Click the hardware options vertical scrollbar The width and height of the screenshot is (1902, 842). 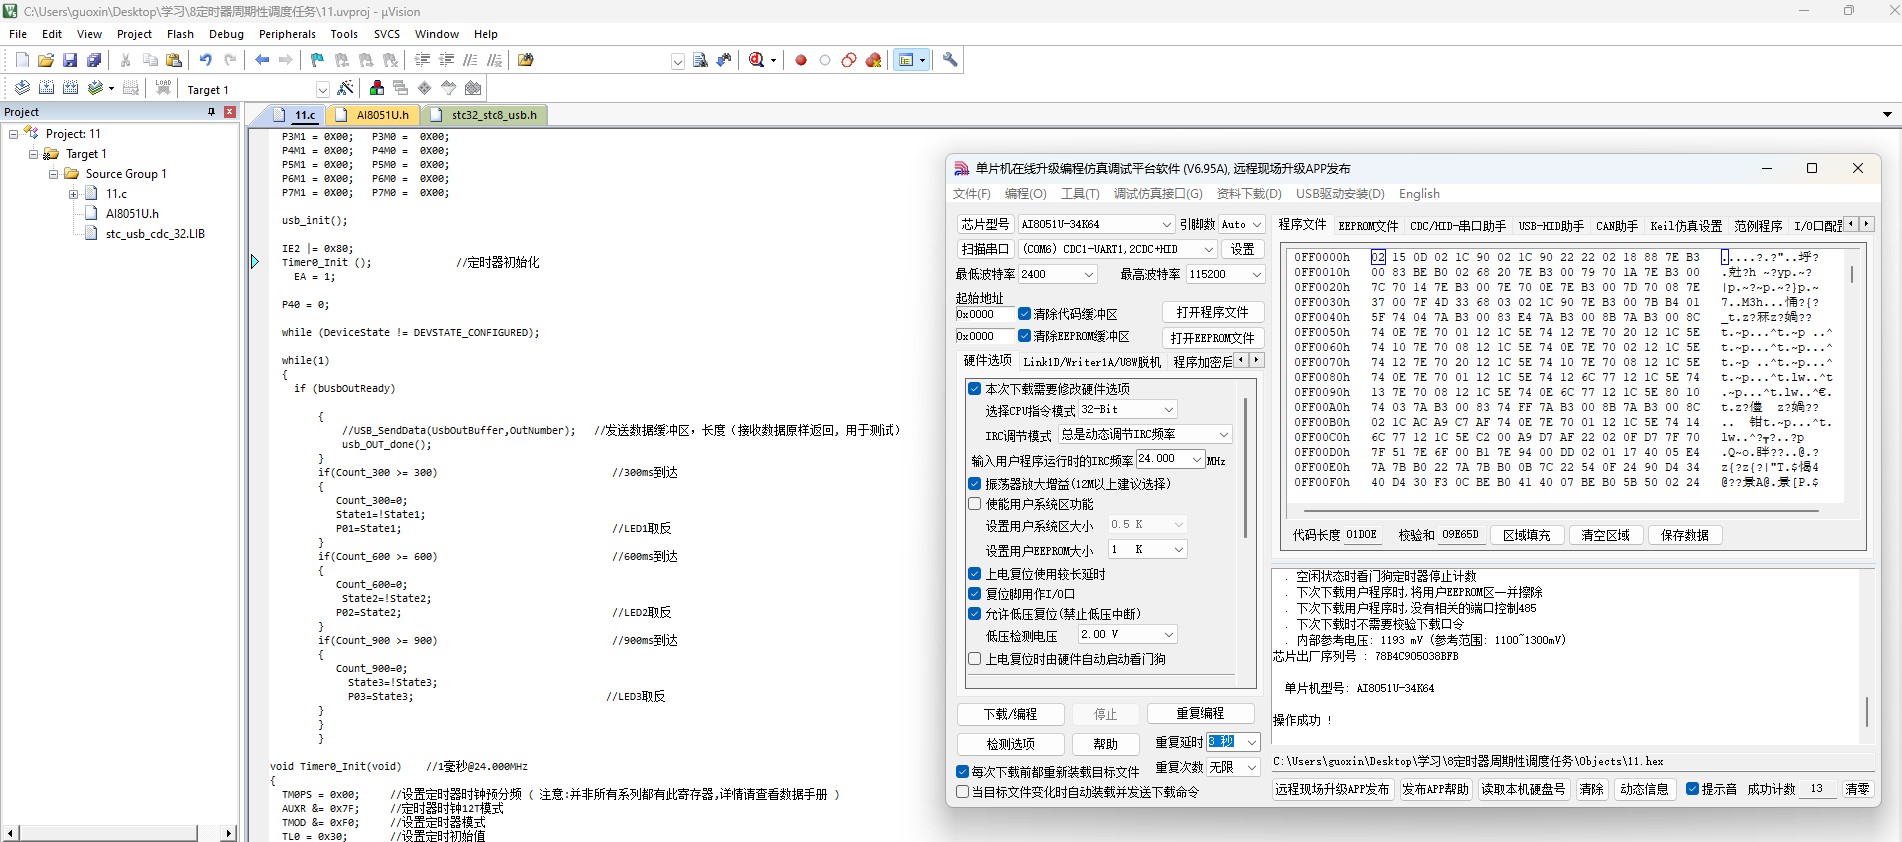click(x=1245, y=467)
